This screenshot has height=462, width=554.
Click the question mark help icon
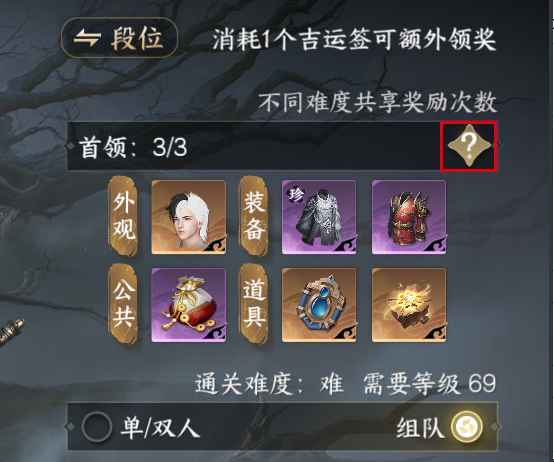pyautogui.click(x=469, y=146)
